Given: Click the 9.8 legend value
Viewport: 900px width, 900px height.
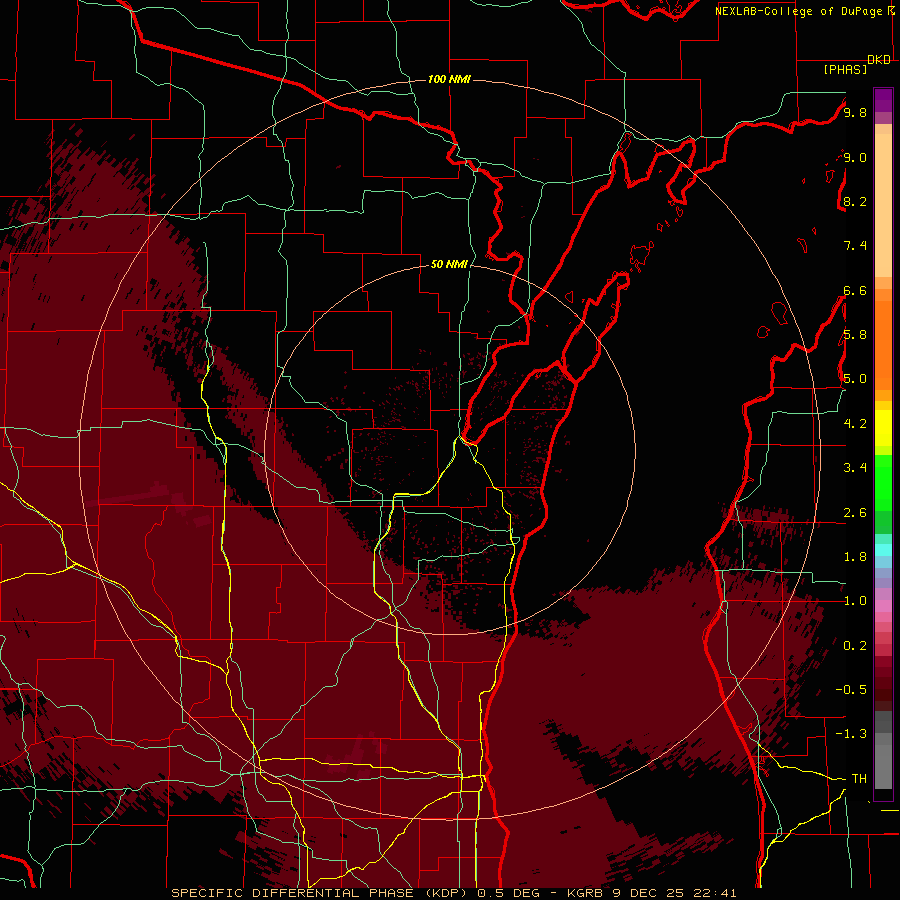Looking at the screenshot, I should point(855,112).
